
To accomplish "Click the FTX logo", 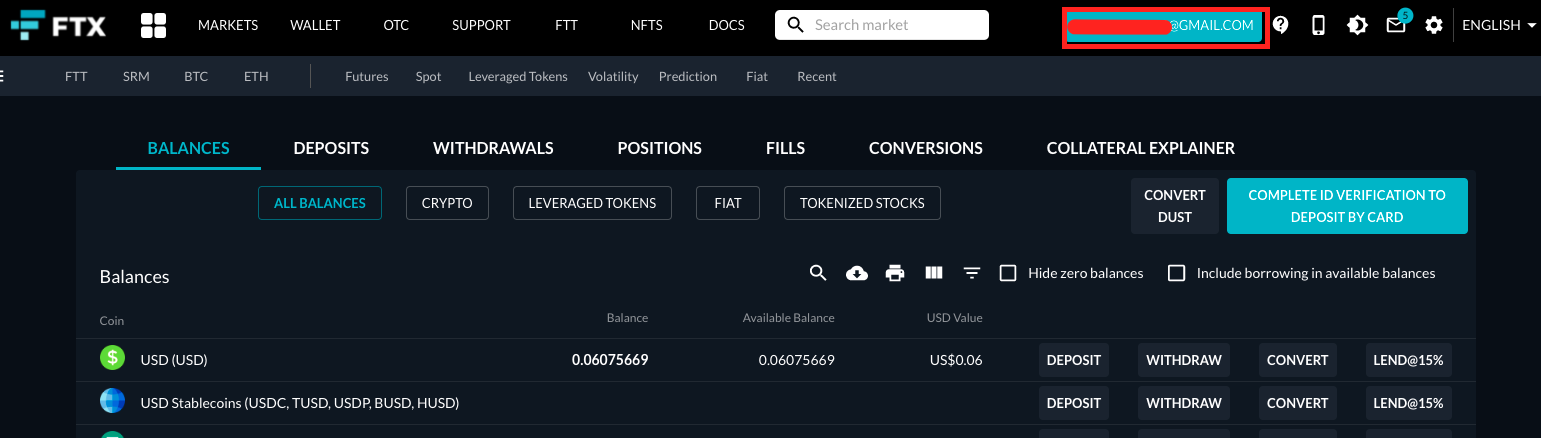I will pyautogui.click(x=58, y=25).
